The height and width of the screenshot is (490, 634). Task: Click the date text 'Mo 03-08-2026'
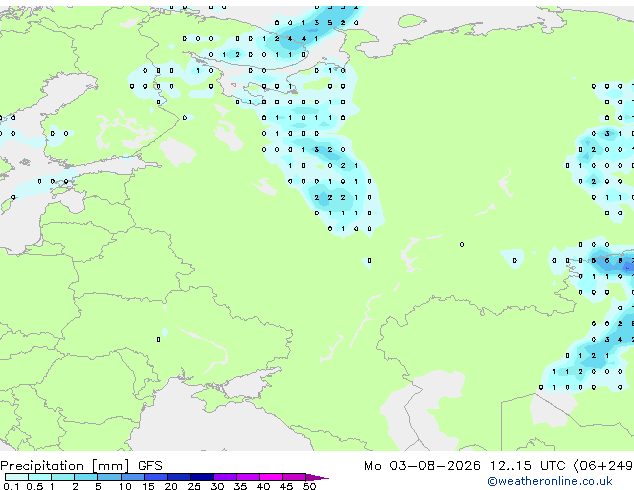point(422,466)
